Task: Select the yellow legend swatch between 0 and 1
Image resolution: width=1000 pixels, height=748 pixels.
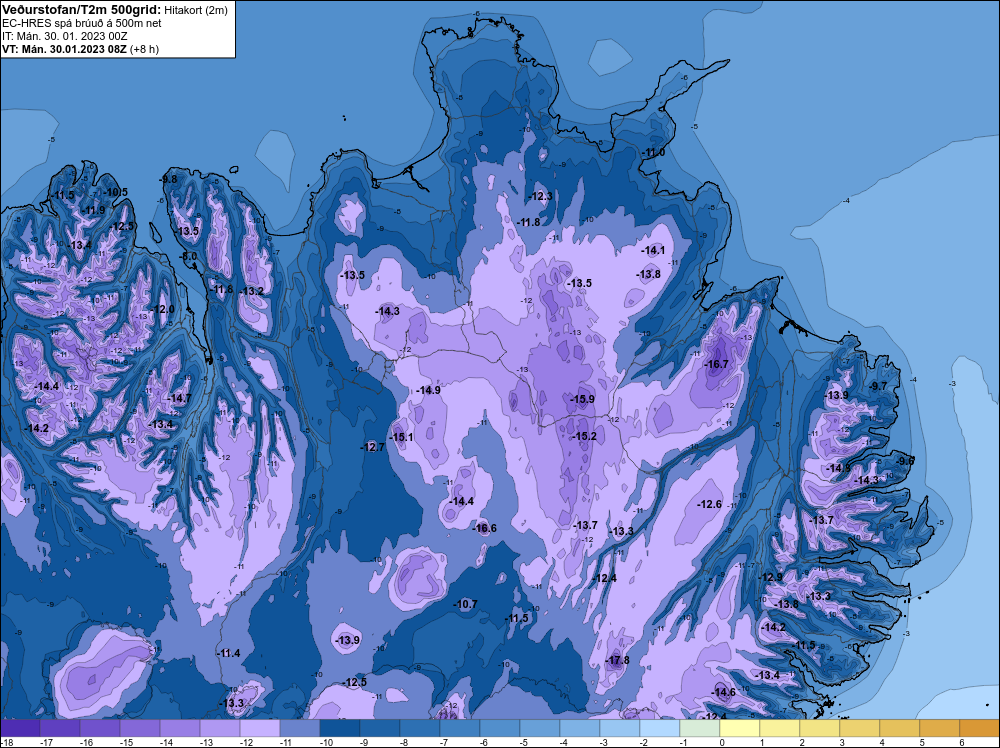Action: [740, 728]
